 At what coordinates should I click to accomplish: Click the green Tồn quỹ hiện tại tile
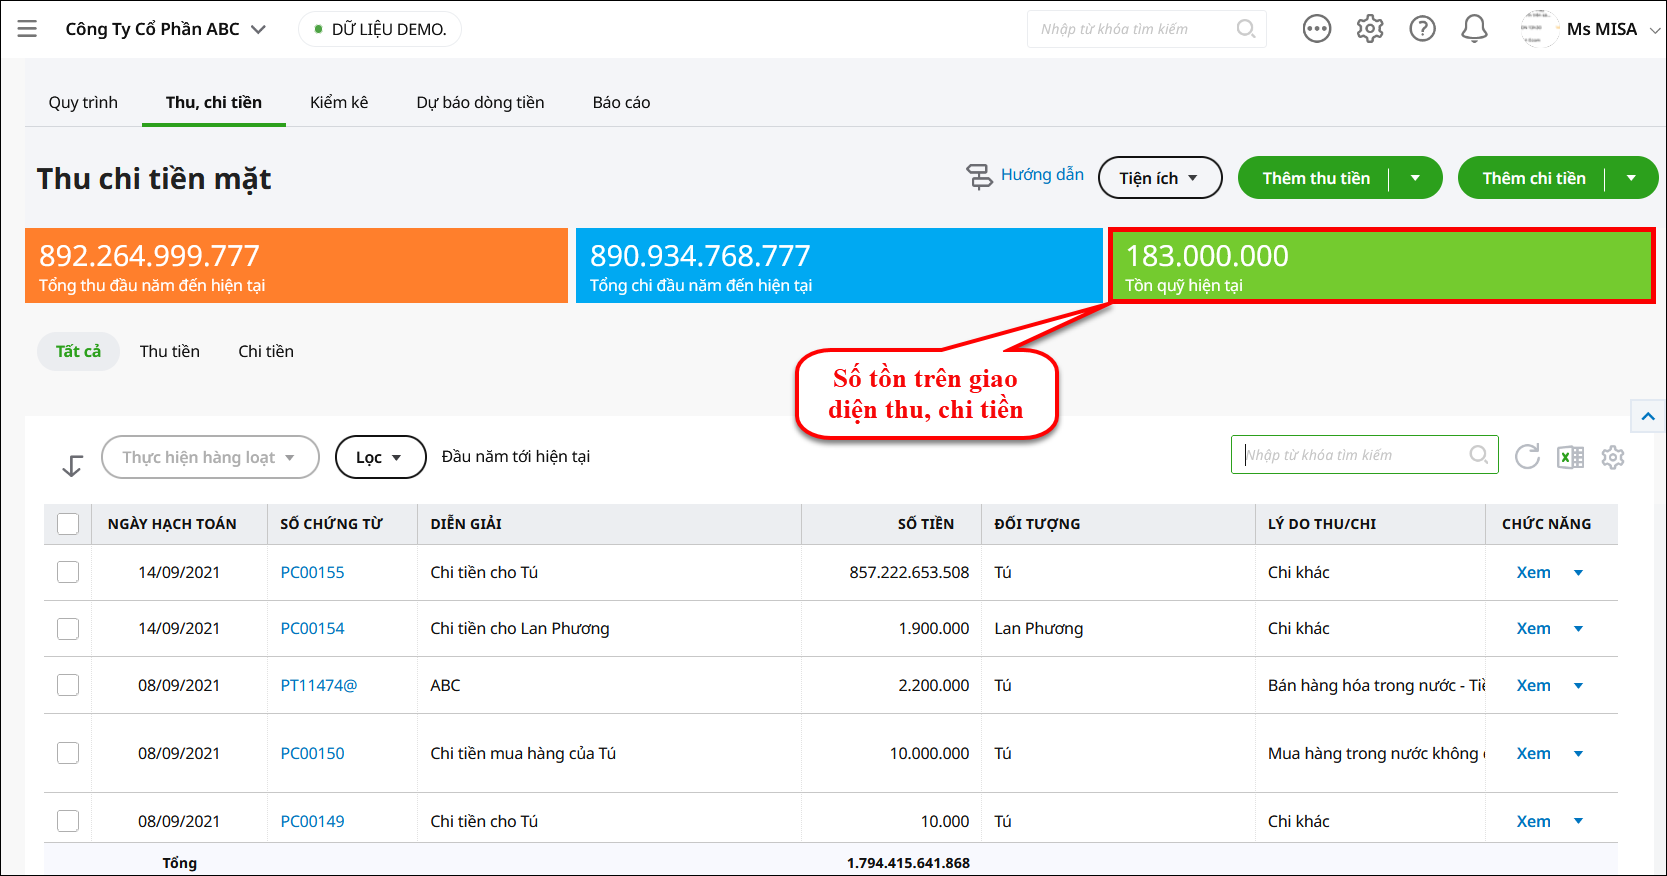coord(1381,266)
